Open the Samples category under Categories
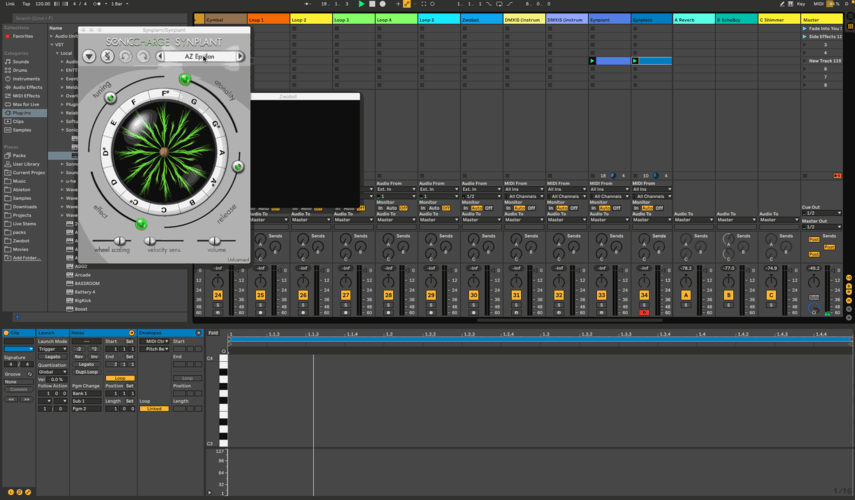This screenshot has height=500, width=855. 22,130
